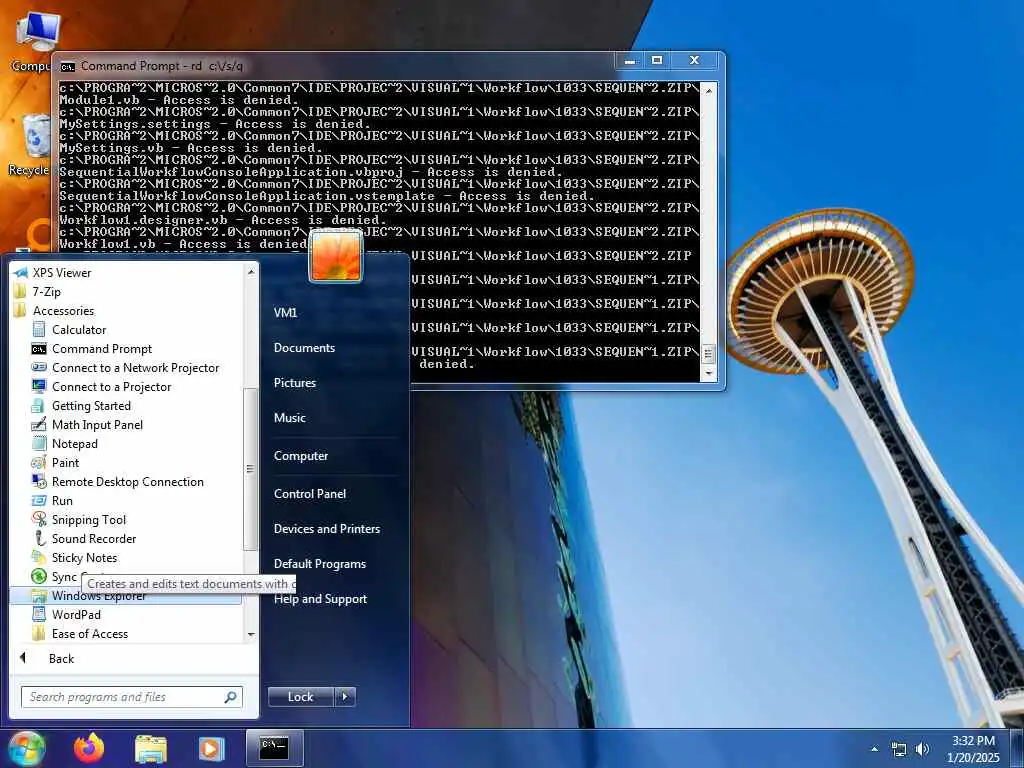
Task: Click the Lock button
Action: coord(300,697)
